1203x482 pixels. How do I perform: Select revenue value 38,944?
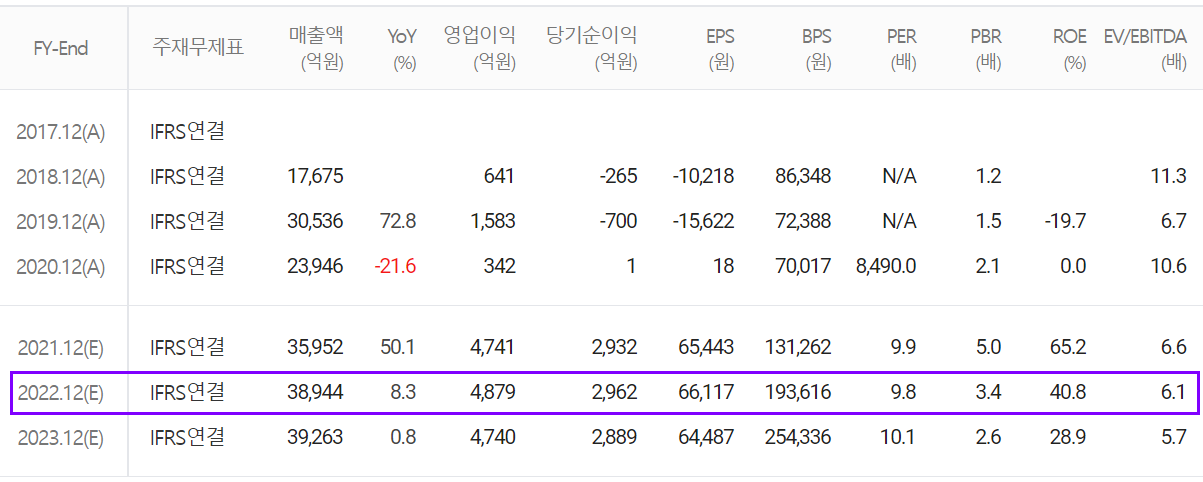316,393
